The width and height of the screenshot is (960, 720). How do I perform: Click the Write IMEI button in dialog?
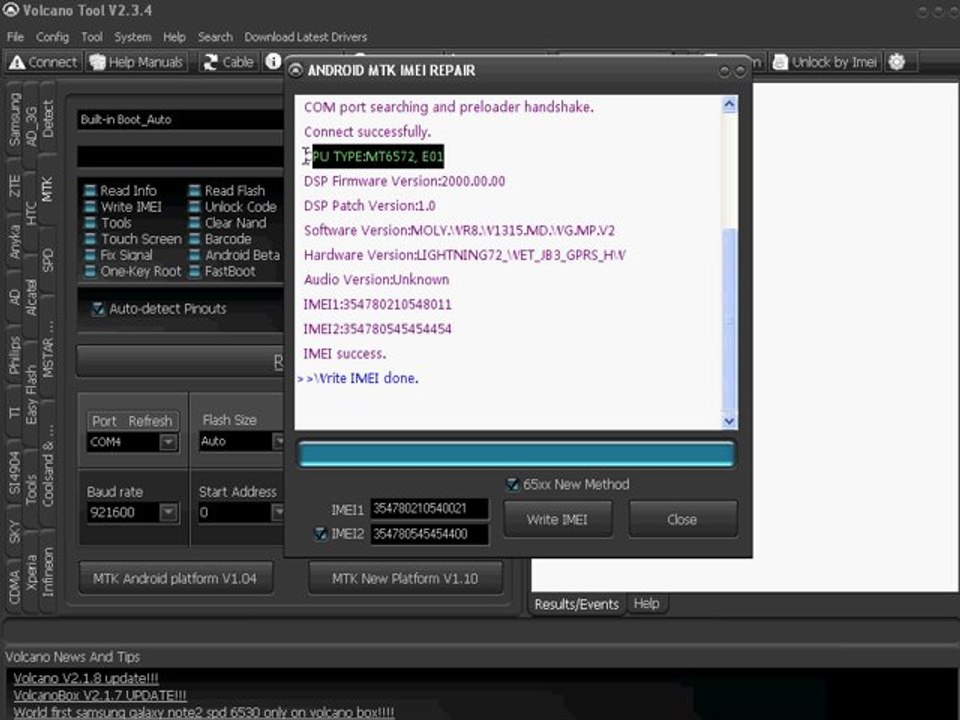(x=557, y=520)
